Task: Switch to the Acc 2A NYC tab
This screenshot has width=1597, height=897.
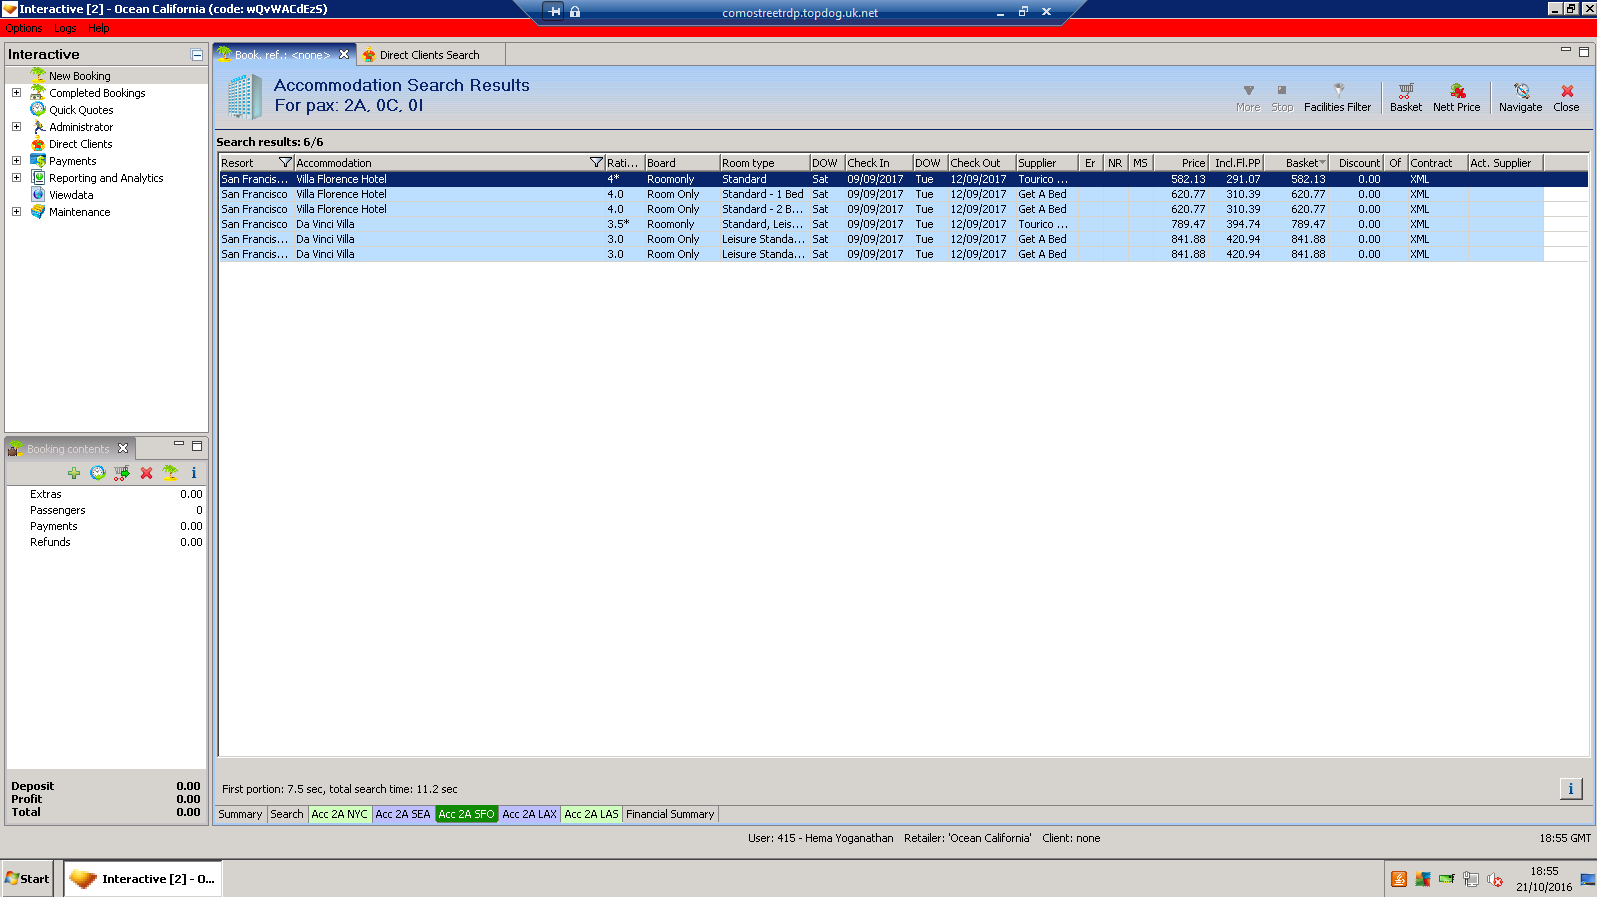Action: tap(340, 814)
